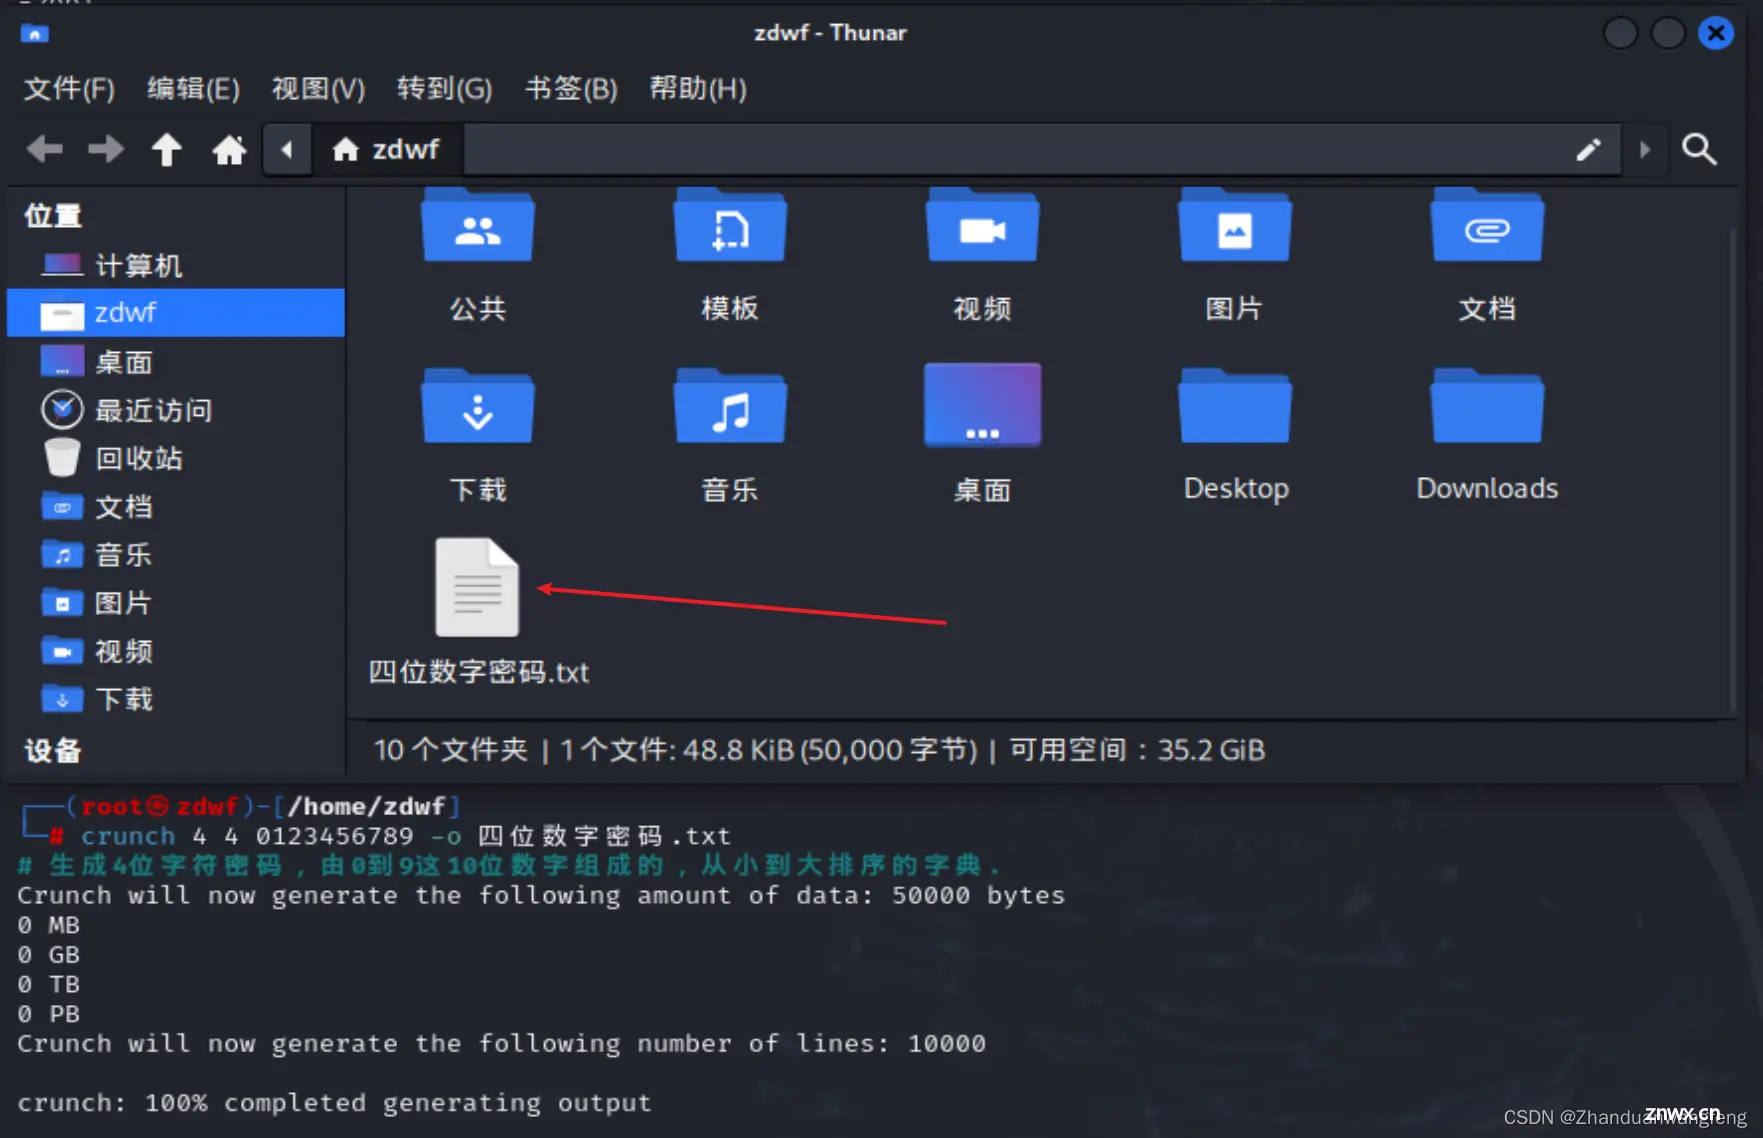This screenshot has width=1763, height=1138.
Task: Open 图片 in the sidebar
Action: coord(176,603)
